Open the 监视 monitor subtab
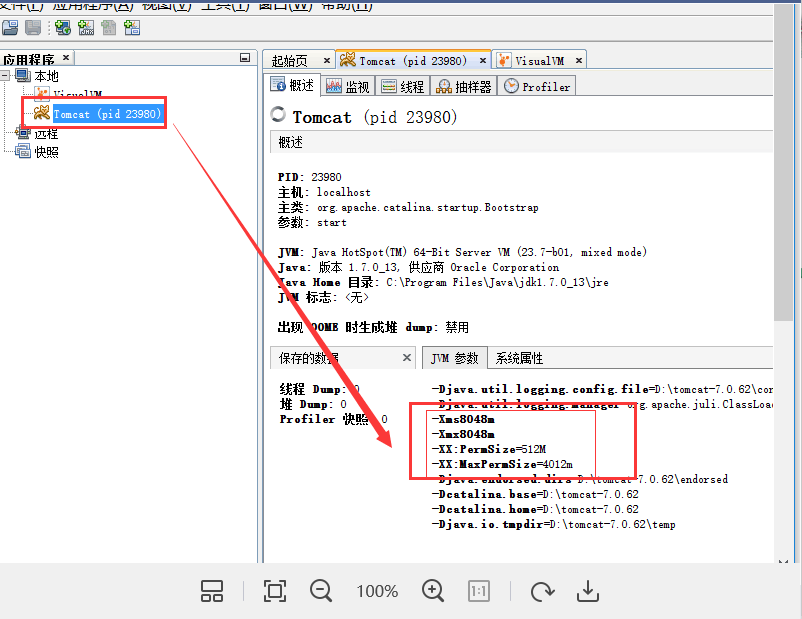 tap(348, 86)
